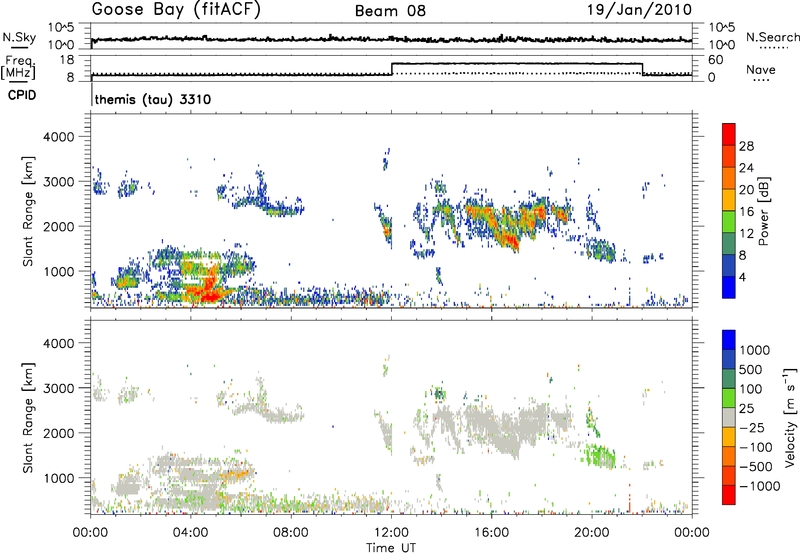Viewport: 800px width, 554px height.
Task: Click the 'N.Search' legend label
Action: pyautogui.click(x=772, y=37)
